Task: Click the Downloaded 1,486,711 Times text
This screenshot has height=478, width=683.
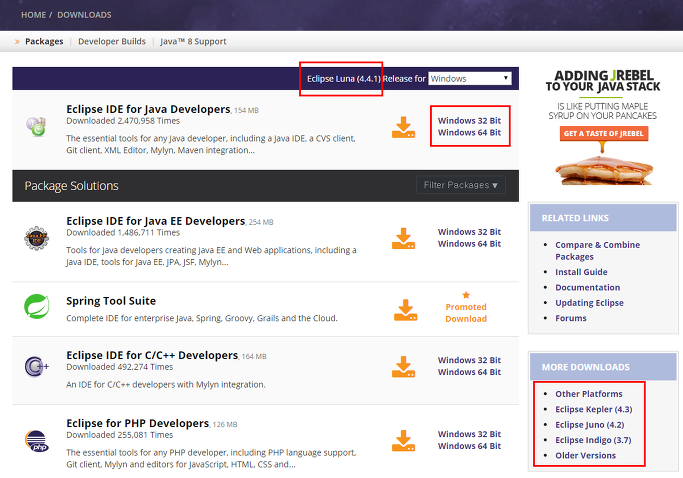Action: 123,233
